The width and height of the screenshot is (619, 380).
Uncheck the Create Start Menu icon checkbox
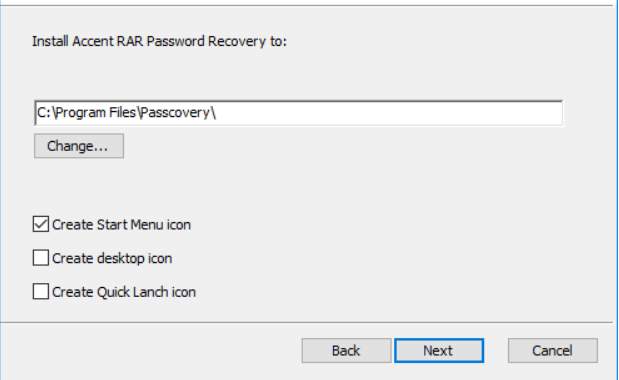(41, 224)
